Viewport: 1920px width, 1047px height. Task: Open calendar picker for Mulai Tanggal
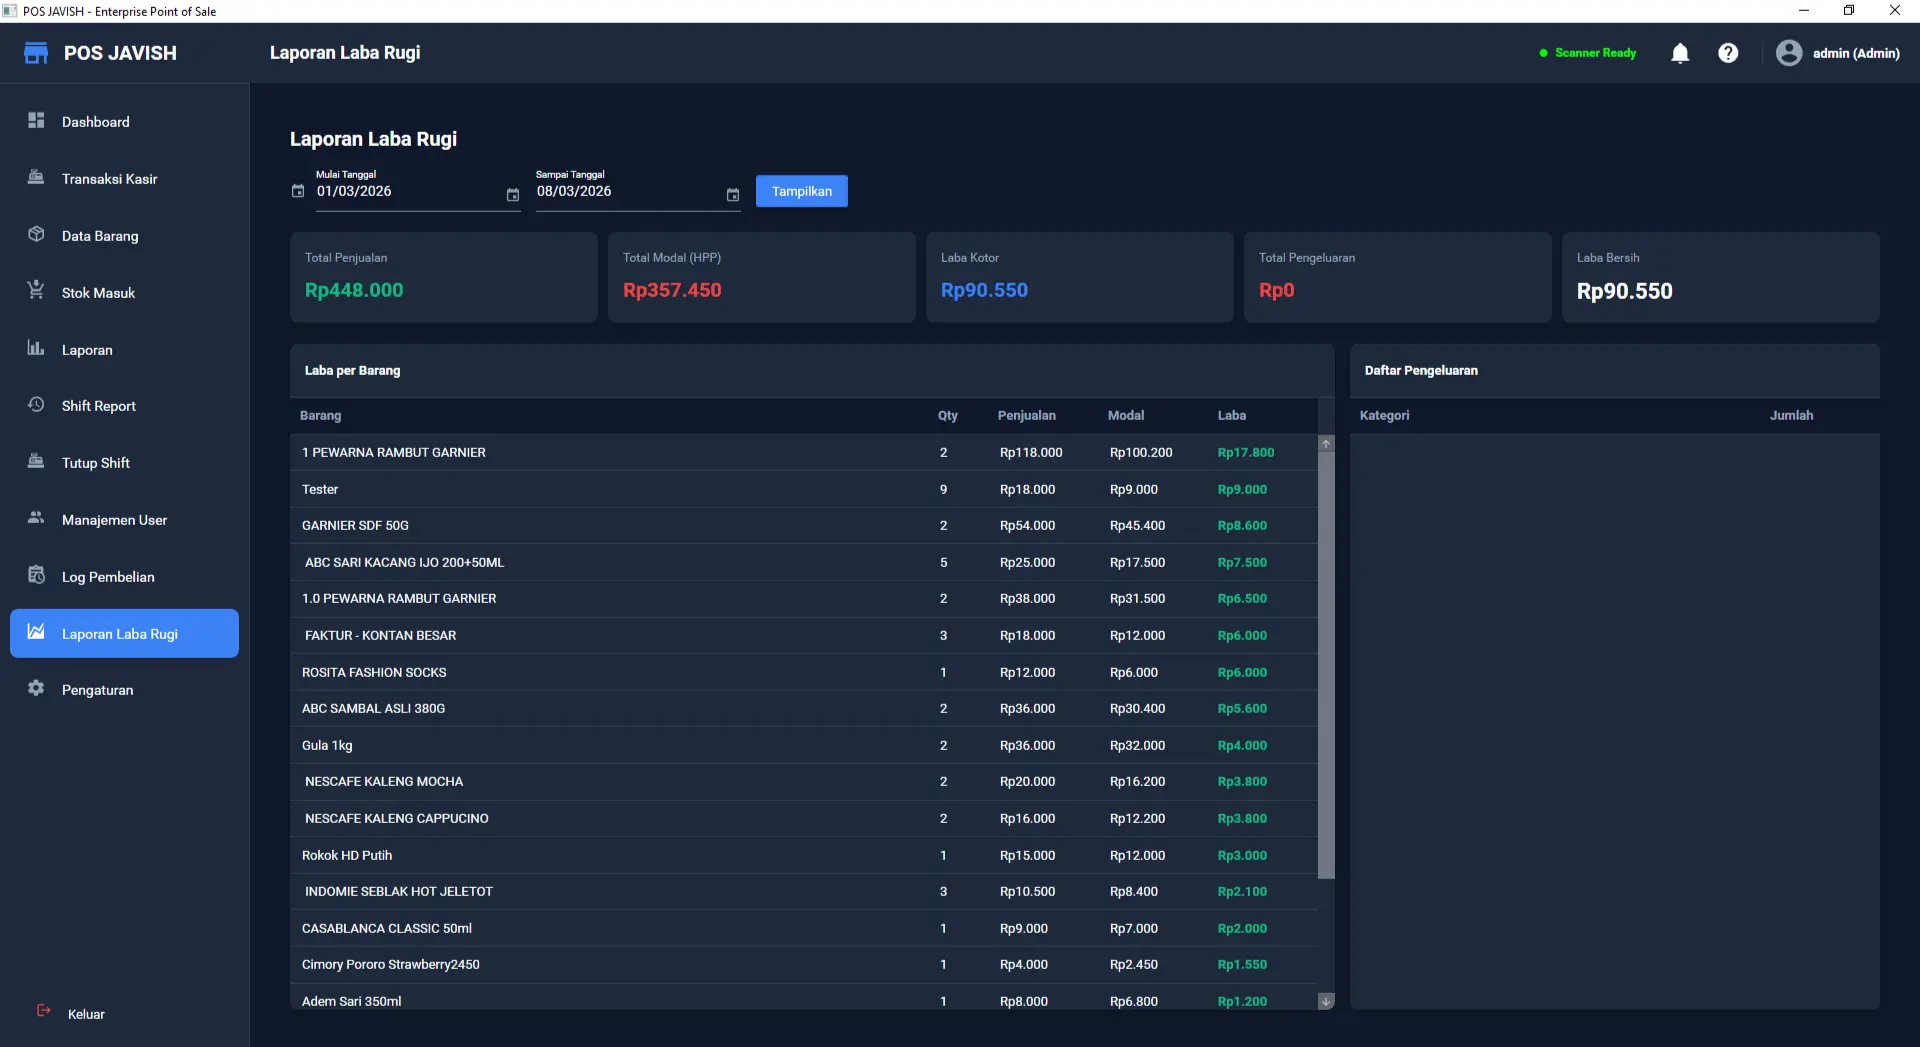click(512, 195)
